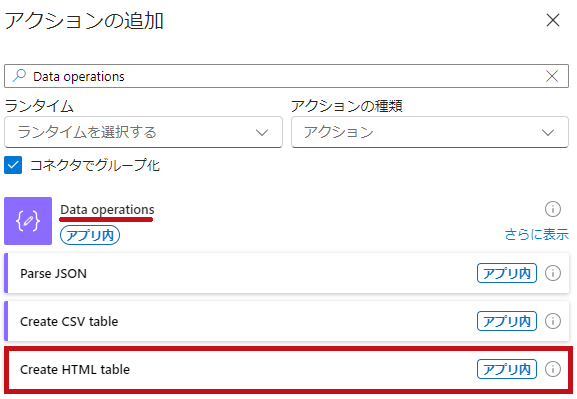Click アプリ内 badge under Data operations
Screen dimensions: 577x399
[90, 235]
